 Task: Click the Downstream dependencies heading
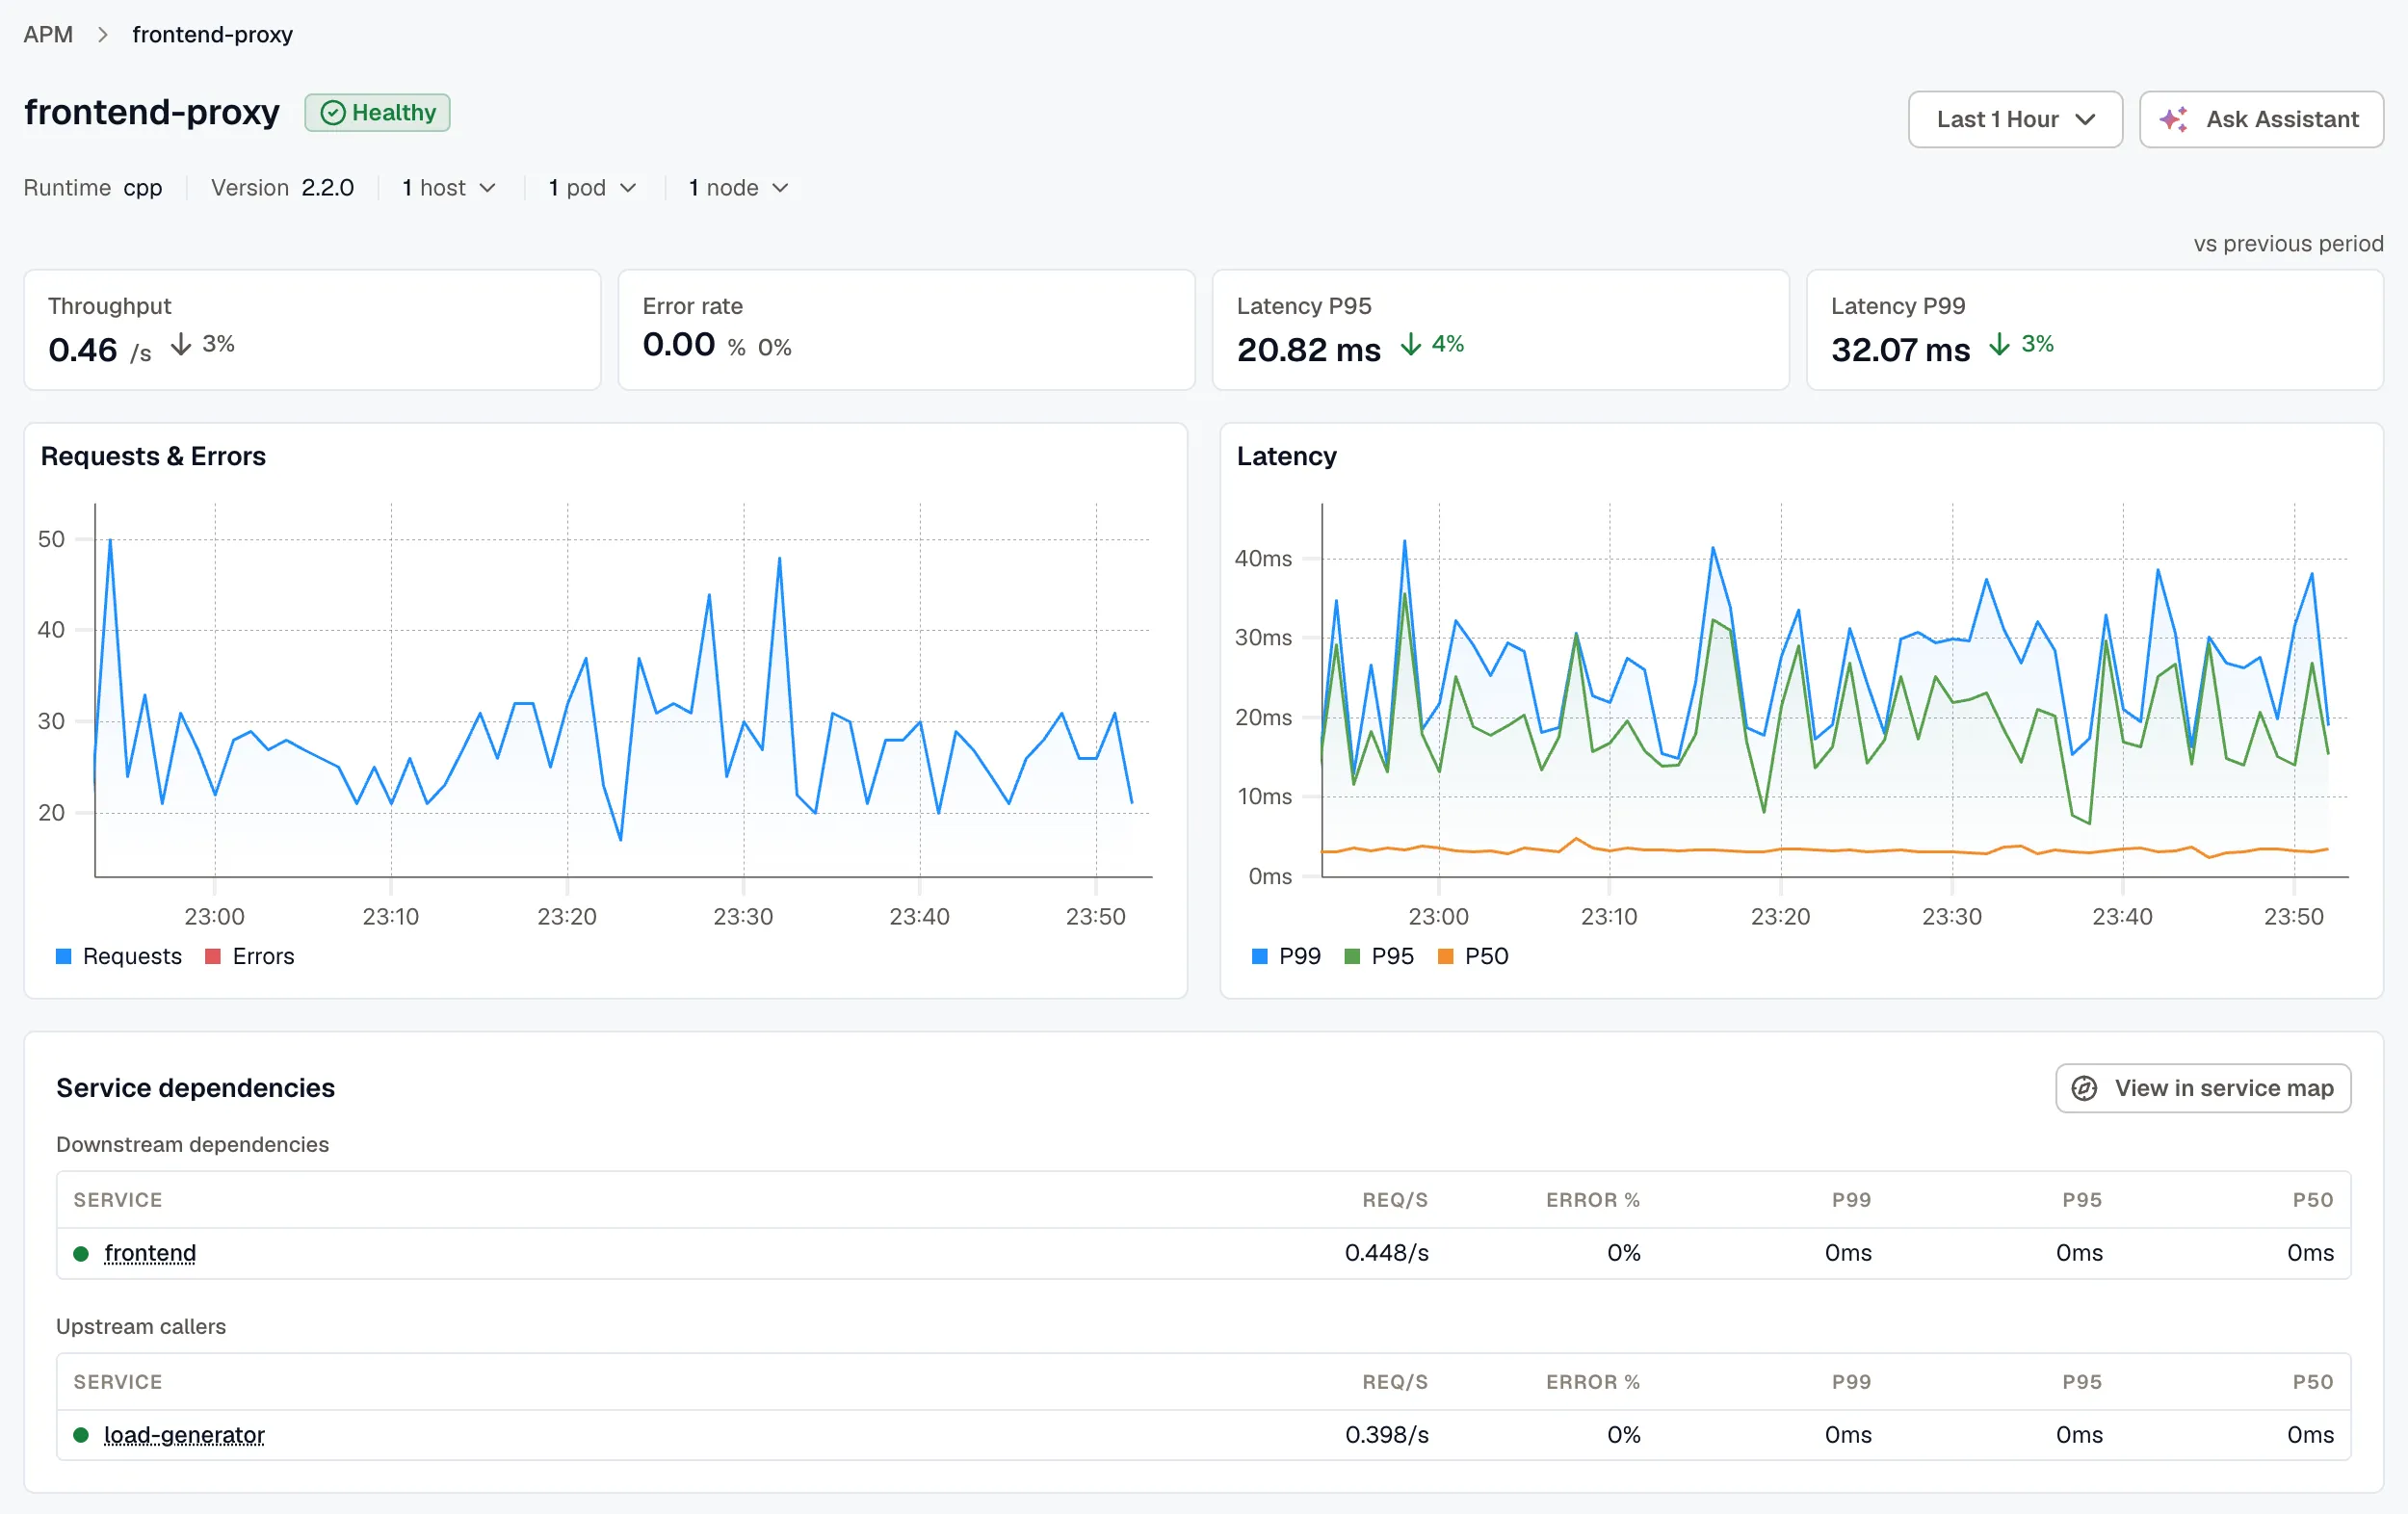tap(192, 1144)
